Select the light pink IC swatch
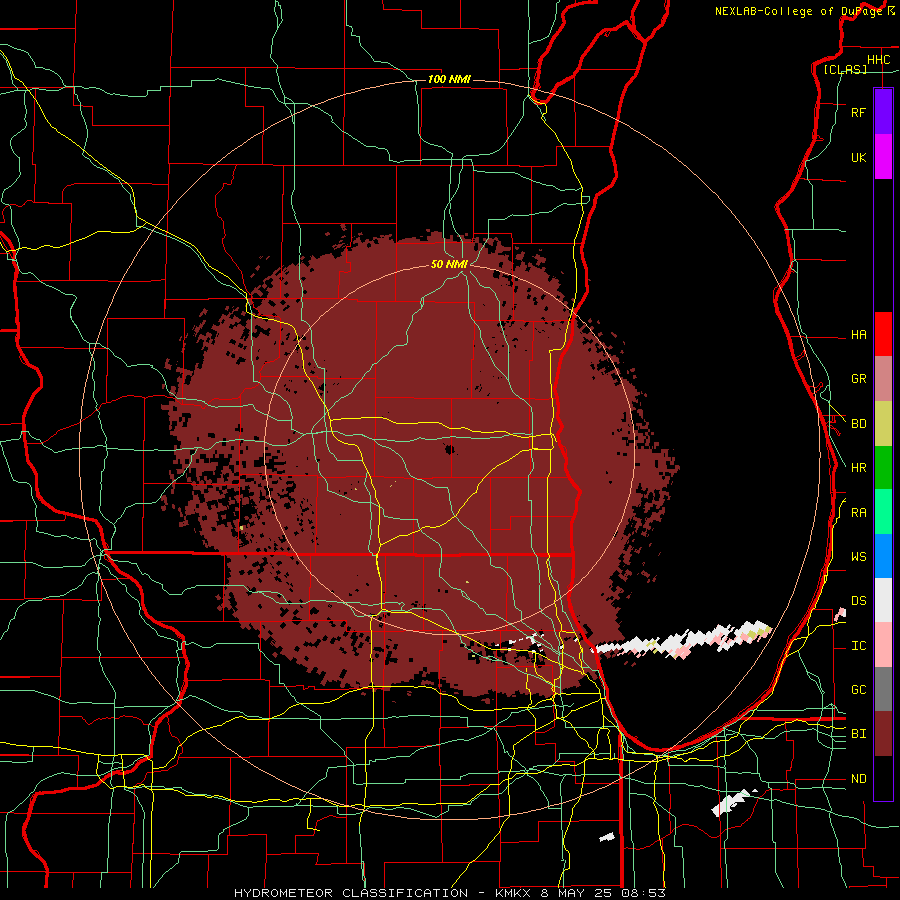Viewport: 900px width, 900px height. (883, 645)
